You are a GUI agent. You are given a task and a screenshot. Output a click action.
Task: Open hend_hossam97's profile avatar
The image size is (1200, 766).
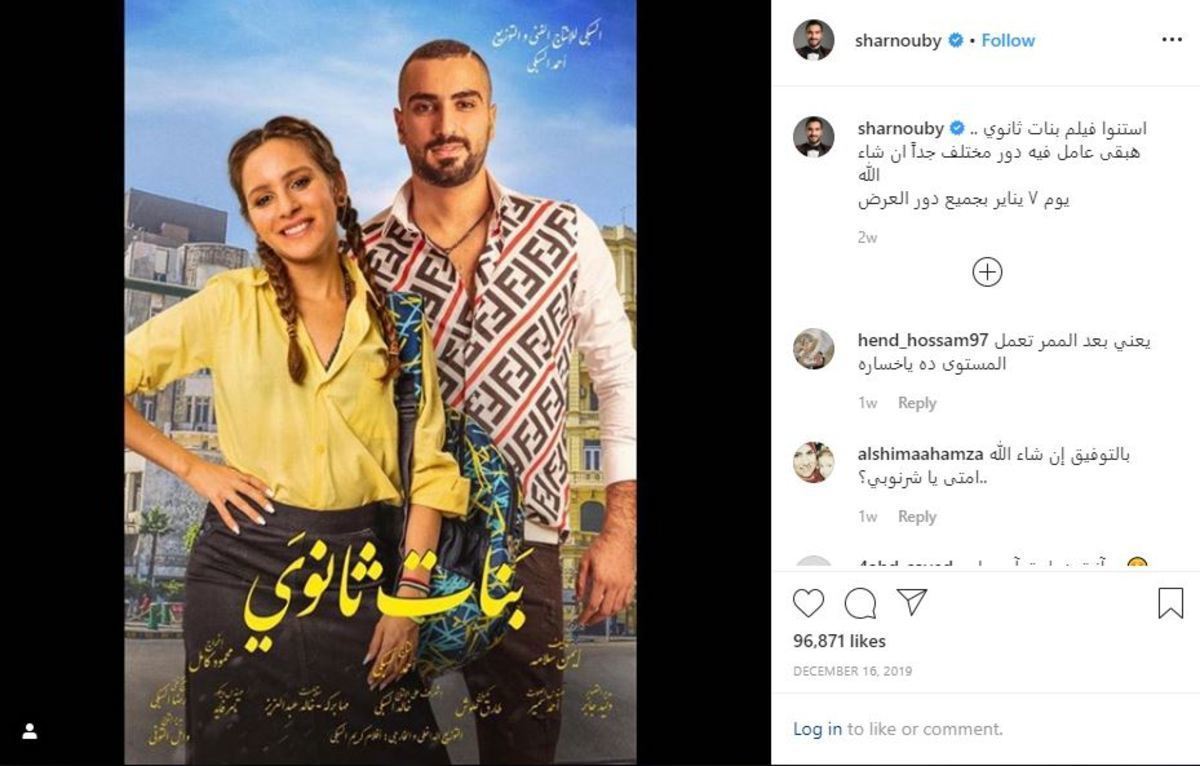tap(814, 349)
